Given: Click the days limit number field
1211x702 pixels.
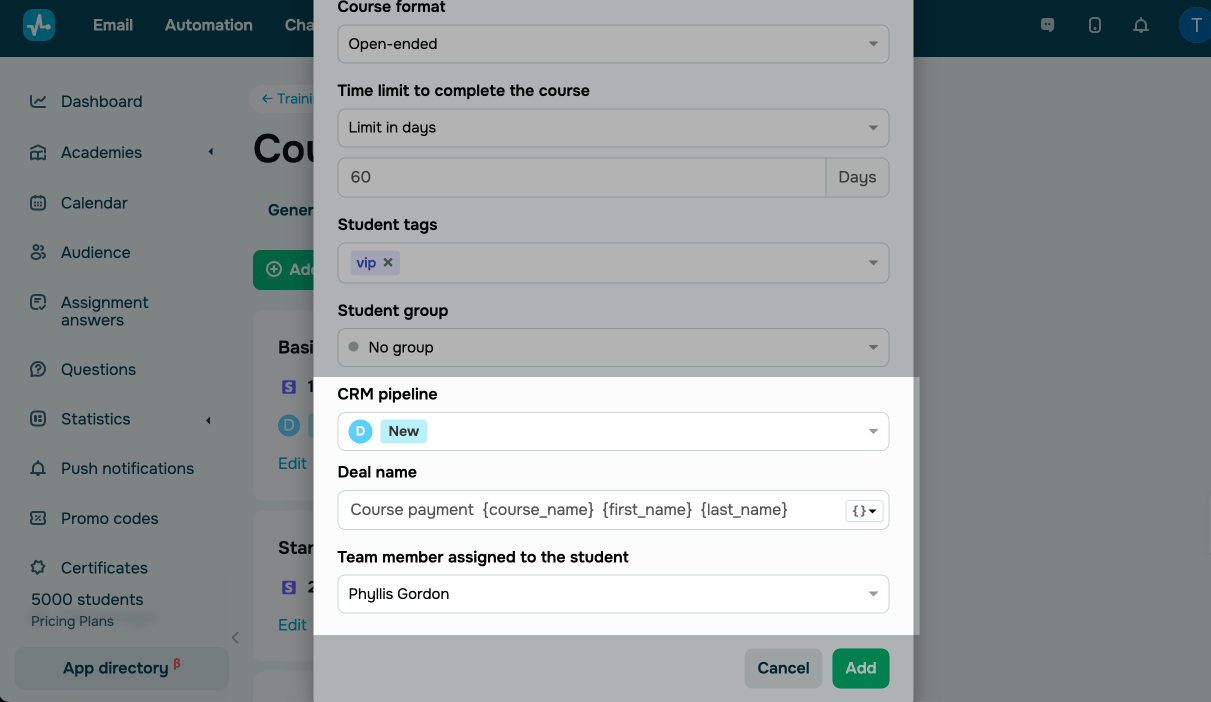Looking at the screenshot, I should [x=581, y=177].
